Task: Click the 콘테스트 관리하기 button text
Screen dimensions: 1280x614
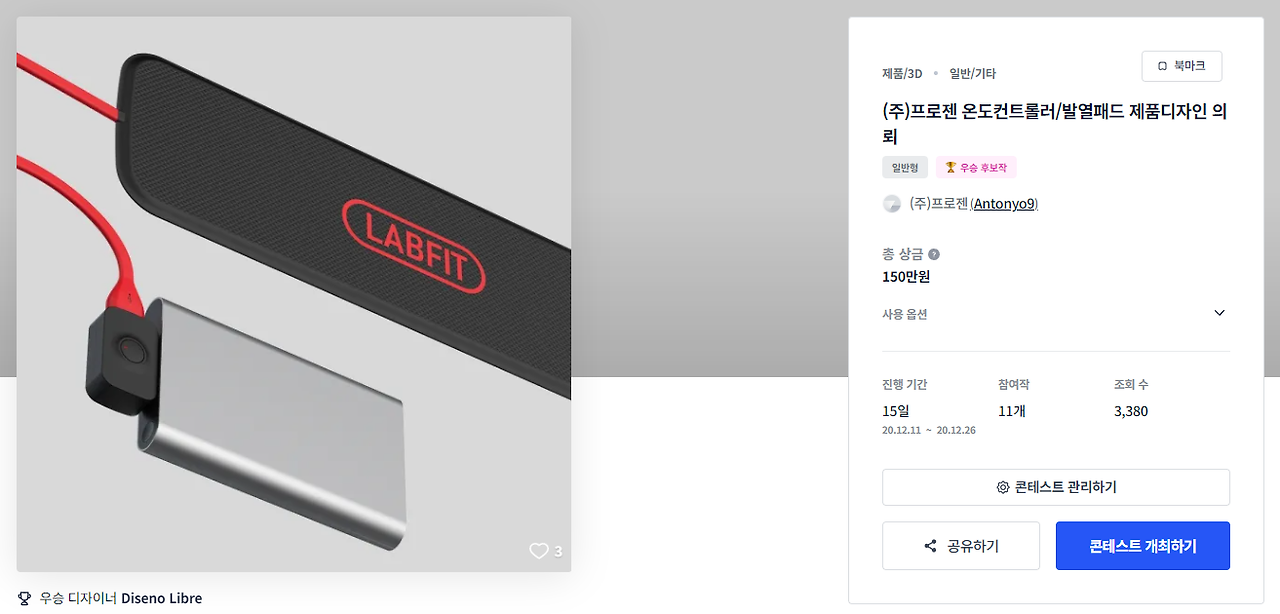Action: [1066, 488]
